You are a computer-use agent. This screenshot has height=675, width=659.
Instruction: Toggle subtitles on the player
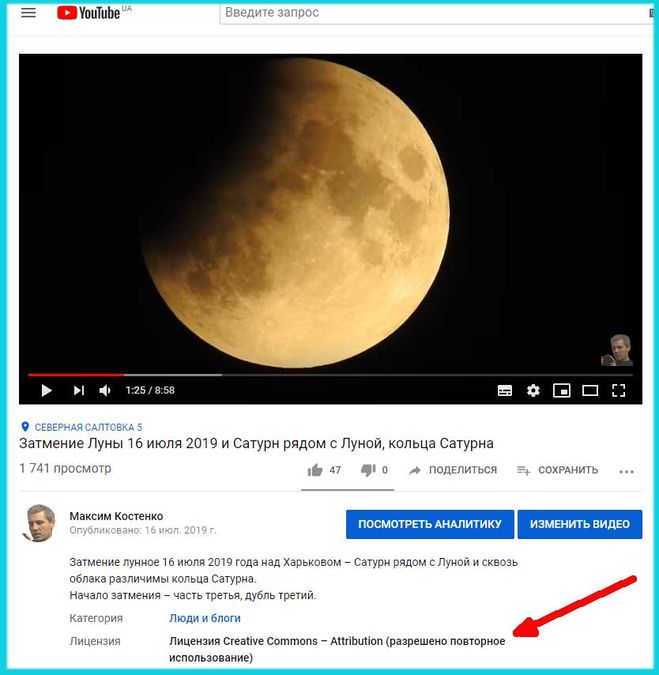click(505, 390)
